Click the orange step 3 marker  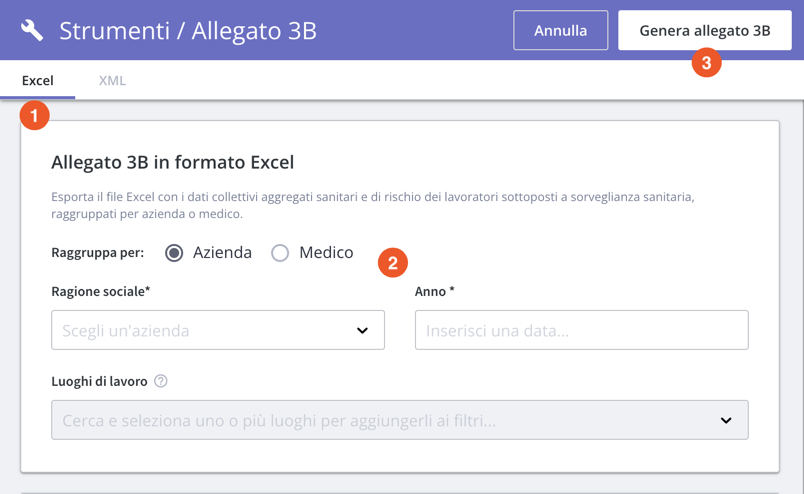tap(706, 62)
